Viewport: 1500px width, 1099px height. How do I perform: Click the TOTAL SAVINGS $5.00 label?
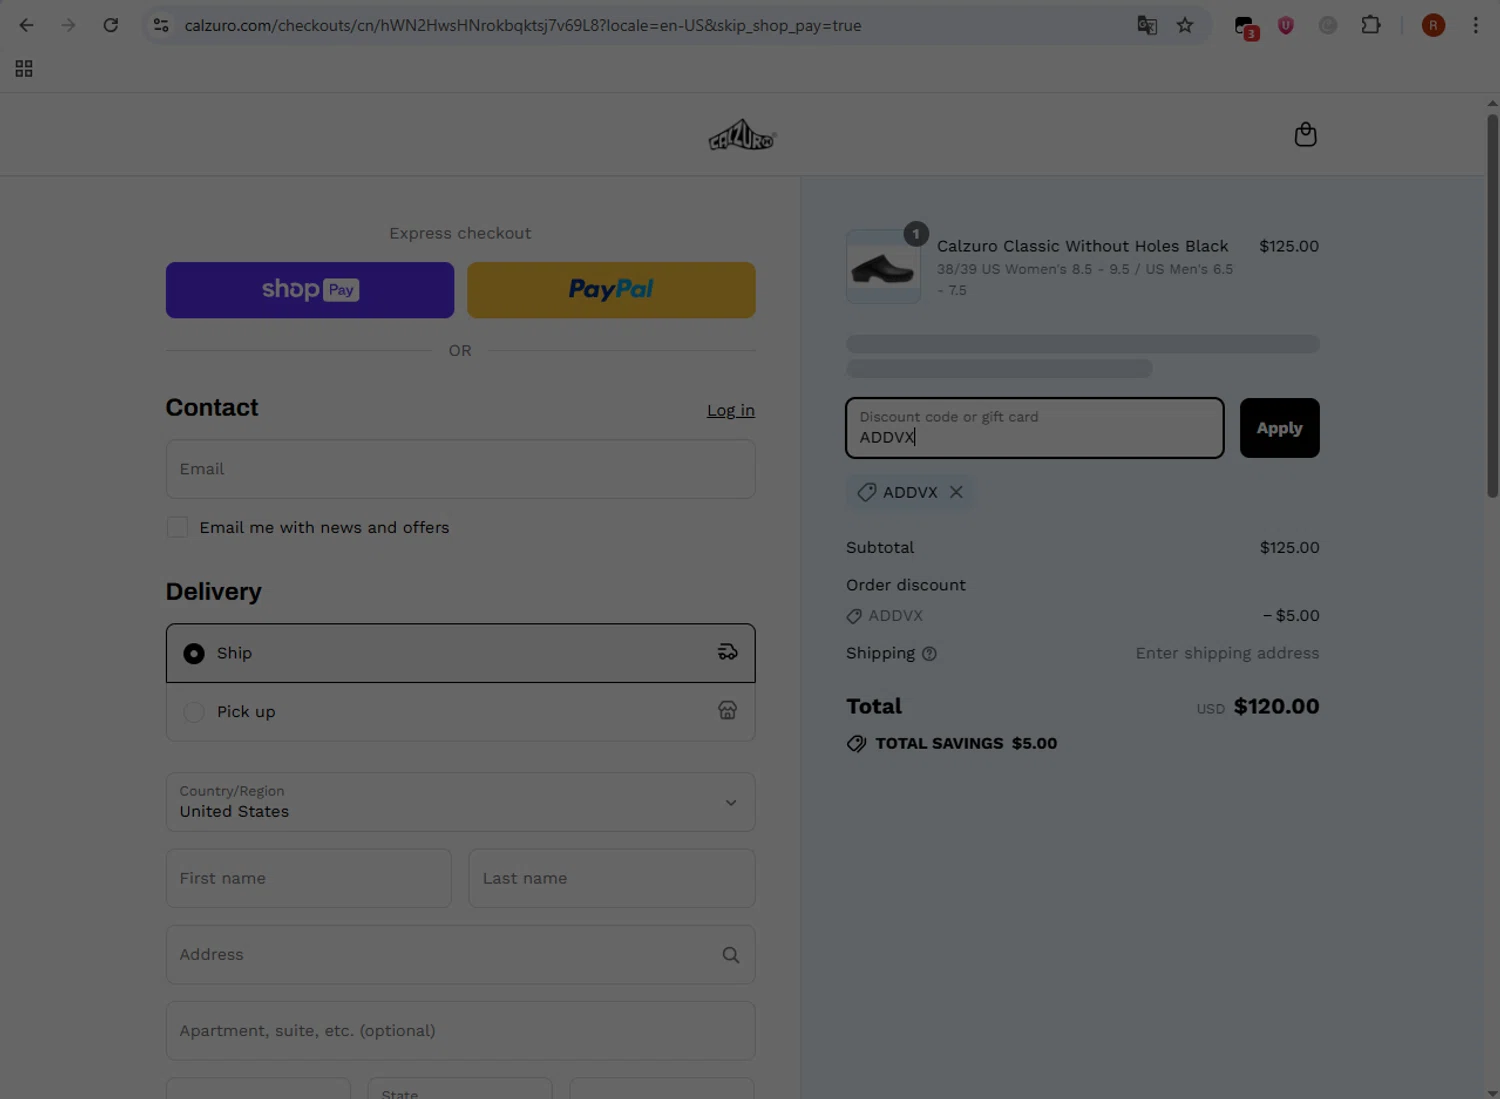click(x=966, y=744)
